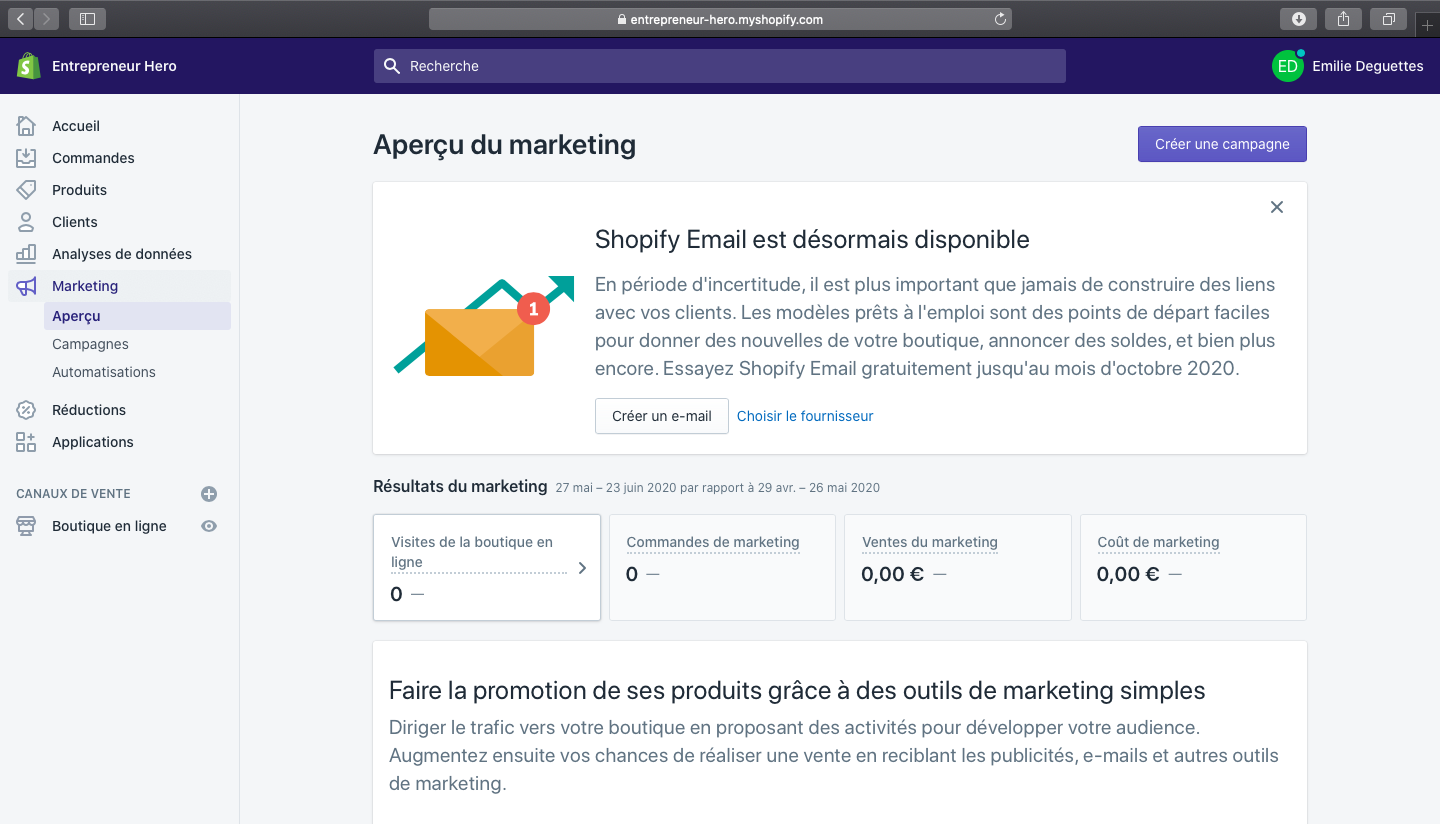Click the Choisir le fournisseur link

(x=805, y=416)
